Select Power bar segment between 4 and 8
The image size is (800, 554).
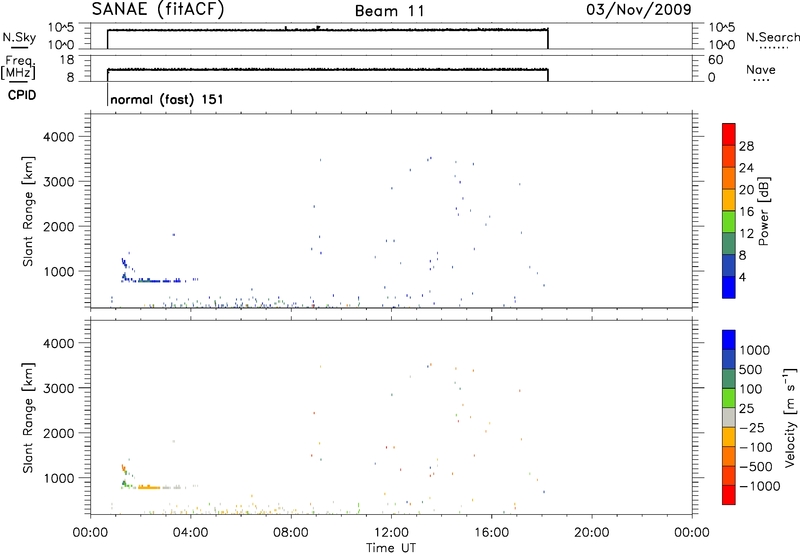[x=729, y=265]
